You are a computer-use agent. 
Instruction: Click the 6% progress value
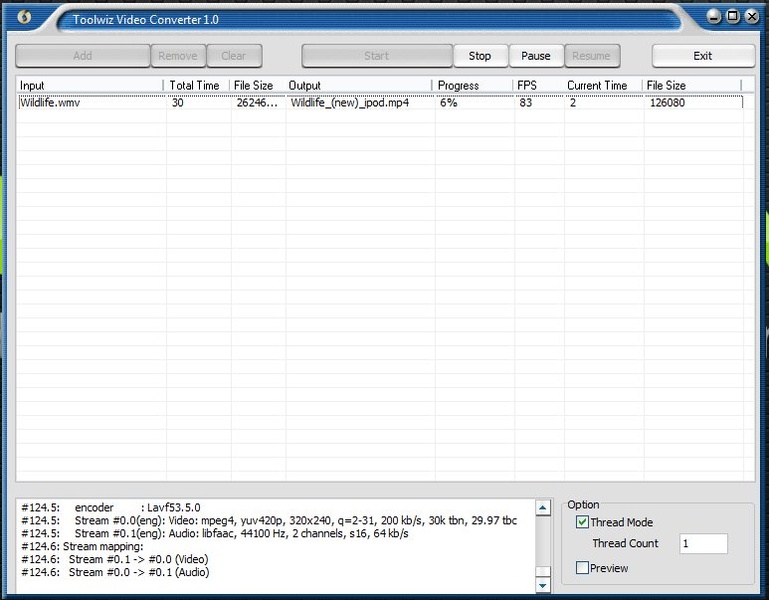[449, 103]
